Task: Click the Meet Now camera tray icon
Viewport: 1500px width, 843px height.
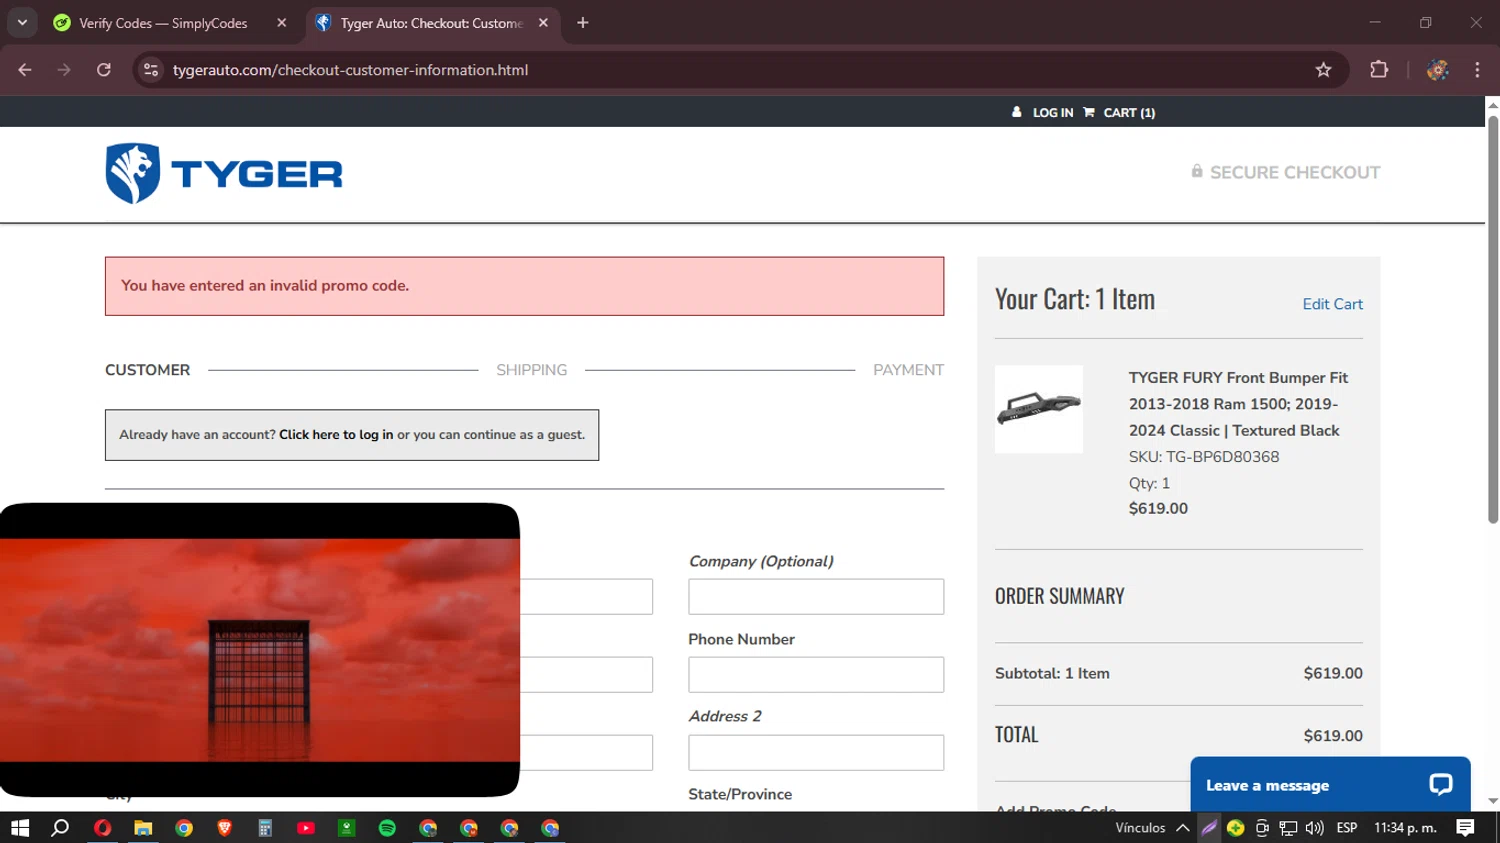Action: pyautogui.click(x=1262, y=828)
